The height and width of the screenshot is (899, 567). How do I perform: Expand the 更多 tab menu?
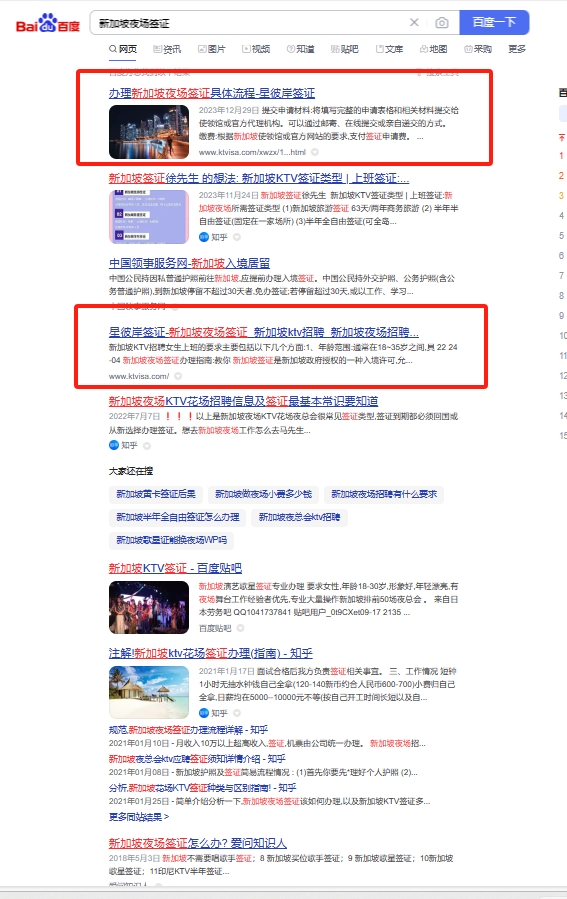coord(517,49)
